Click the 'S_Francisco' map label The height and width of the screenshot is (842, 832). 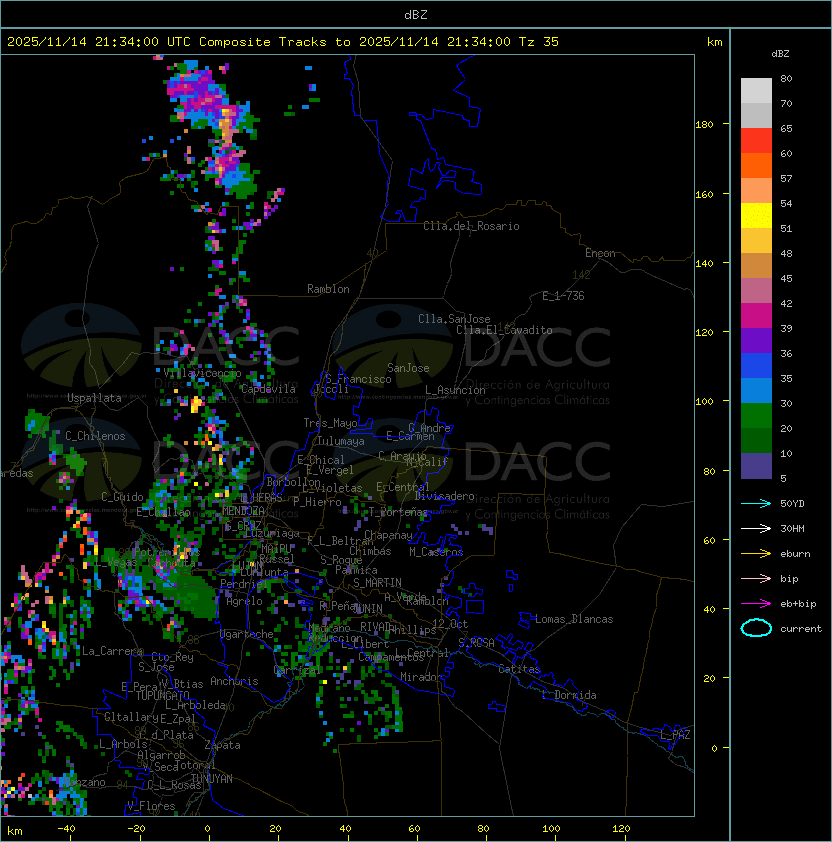(358, 379)
